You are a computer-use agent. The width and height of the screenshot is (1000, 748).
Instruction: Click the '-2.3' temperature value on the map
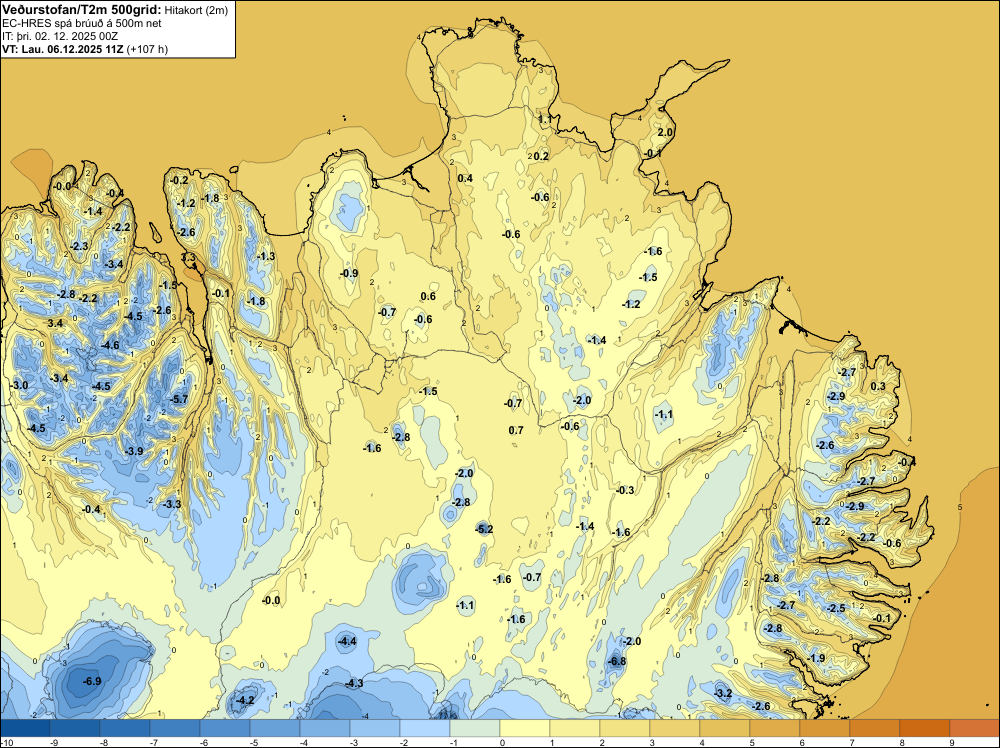pyautogui.click(x=79, y=246)
